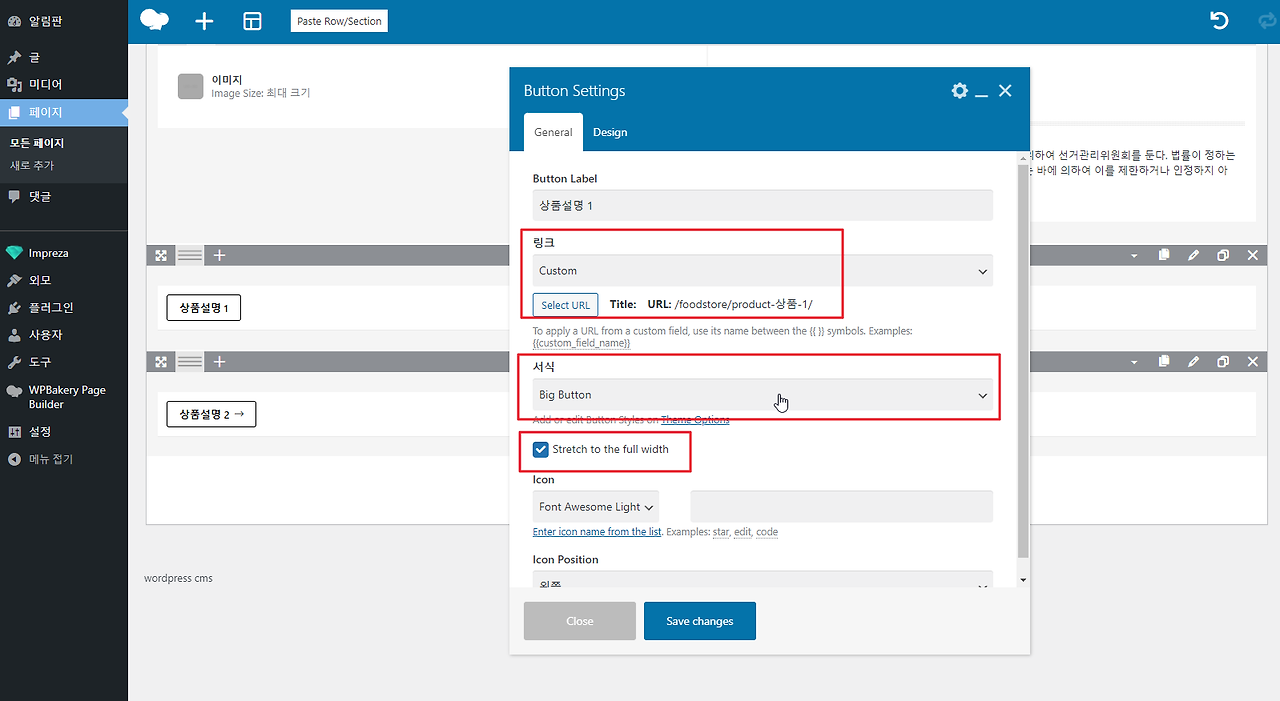This screenshot has height=701, width=1280.
Task: Copy the 상품설명 1 row
Action: coord(1164,256)
